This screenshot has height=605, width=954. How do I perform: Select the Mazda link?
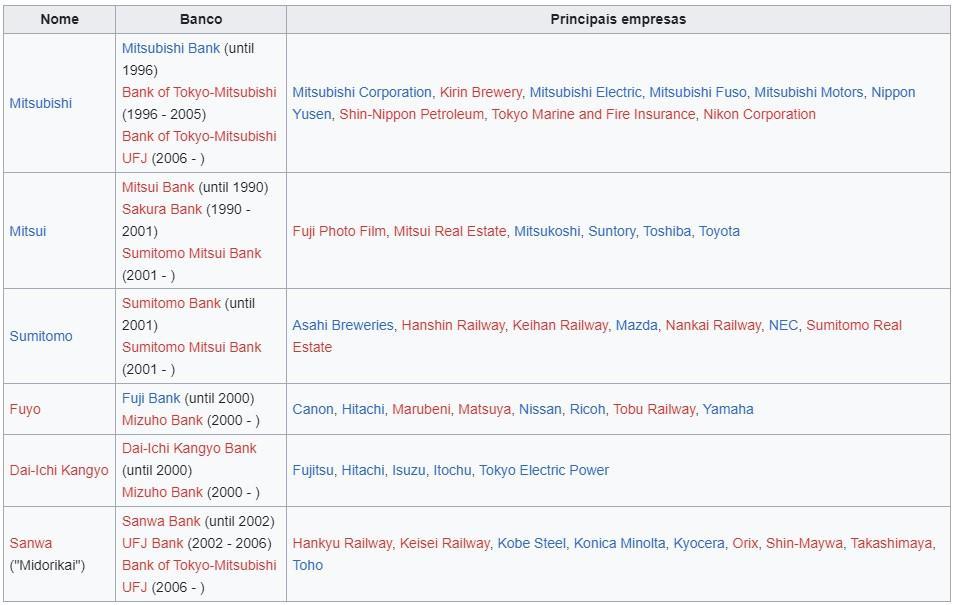tap(636, 326)
